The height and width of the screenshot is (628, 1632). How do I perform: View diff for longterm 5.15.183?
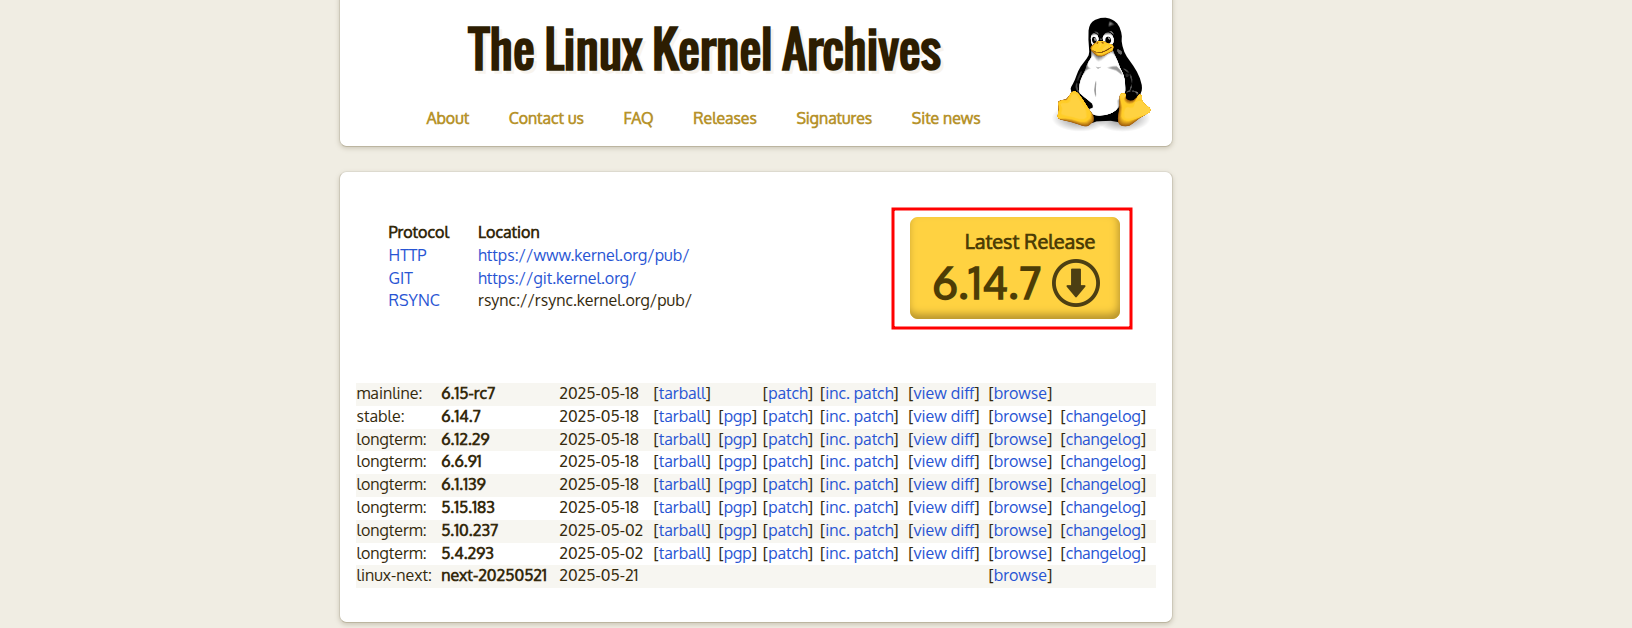pos(944,507)
